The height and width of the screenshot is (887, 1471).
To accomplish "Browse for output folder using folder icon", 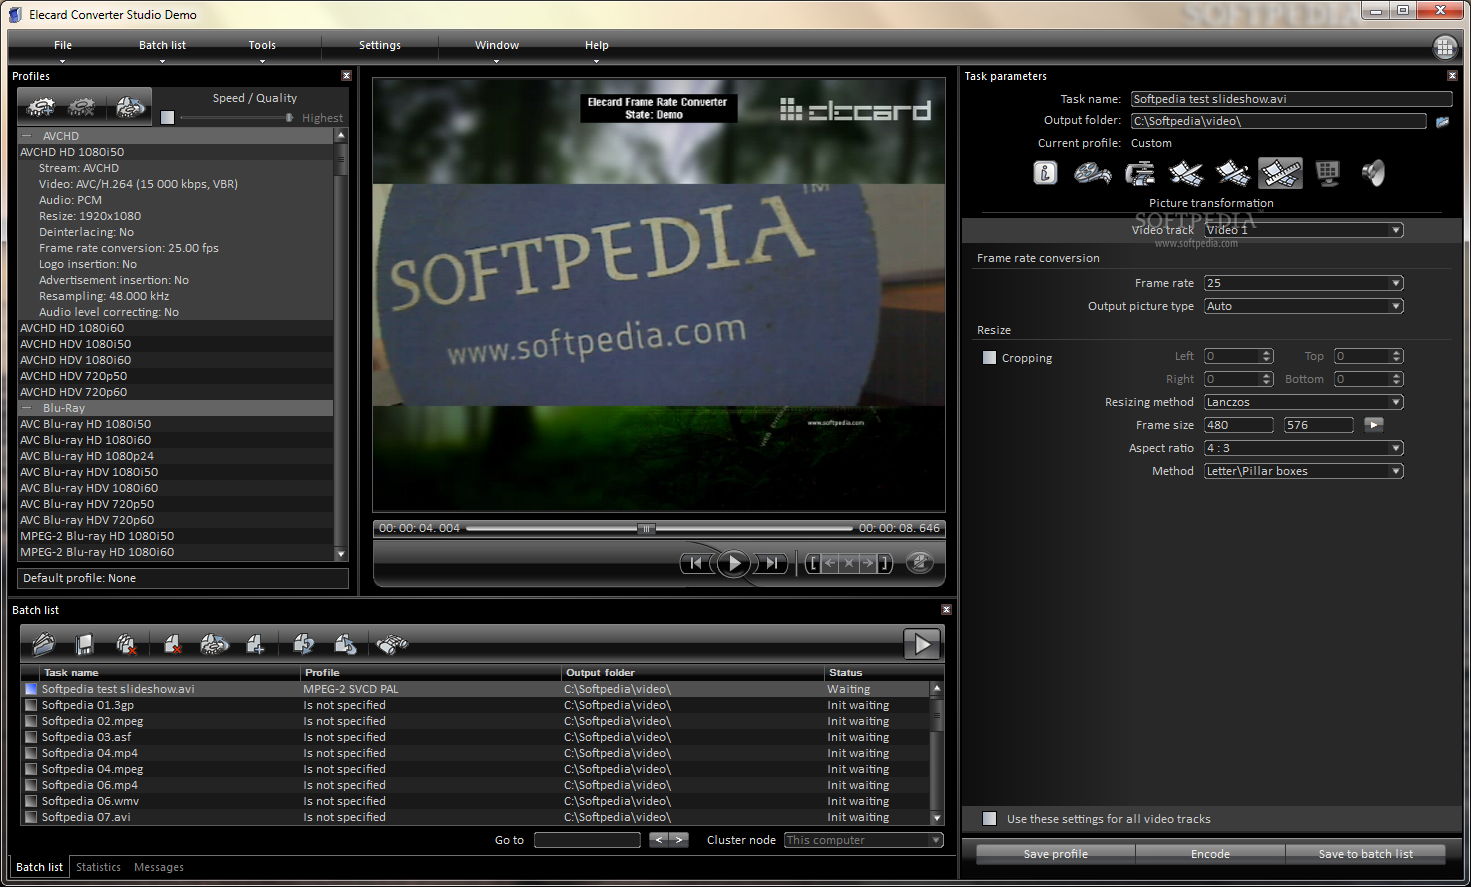I will pyautogui.click(x=1442, y=122).
